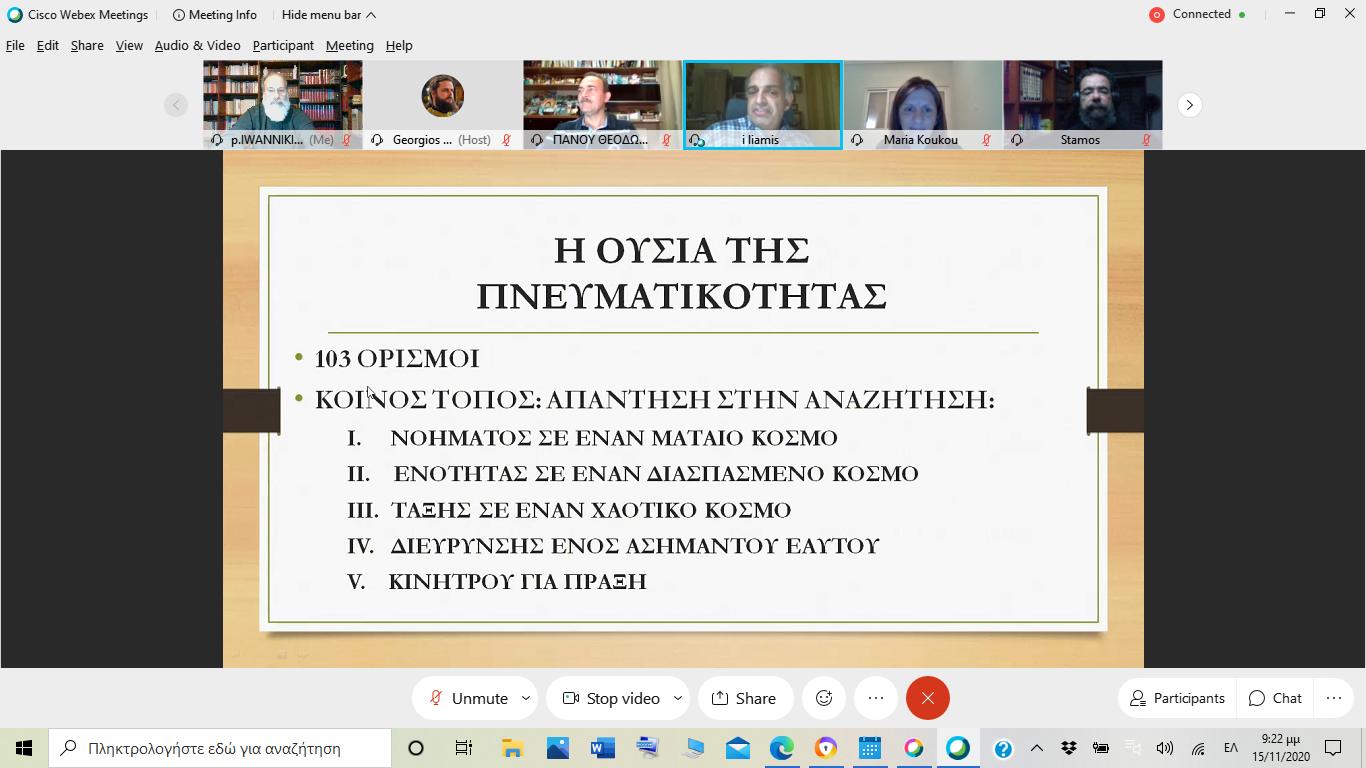Open Microsoft Edge from the taskbar
Image resolution: width=1366 pixels, height=768 pixels.
click(781, 748)
